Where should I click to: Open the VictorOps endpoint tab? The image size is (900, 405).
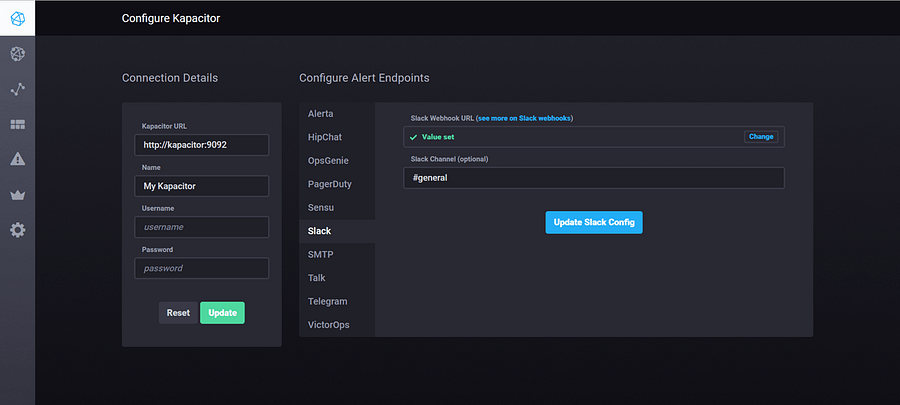[x=330, y=325]
